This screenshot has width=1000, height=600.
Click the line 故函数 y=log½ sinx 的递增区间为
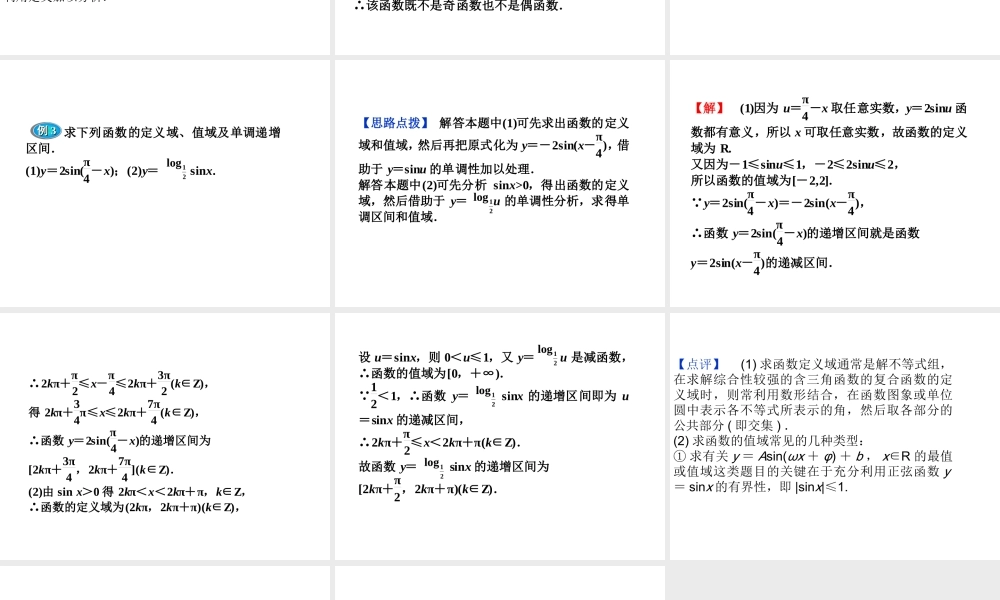click(454, 465)
